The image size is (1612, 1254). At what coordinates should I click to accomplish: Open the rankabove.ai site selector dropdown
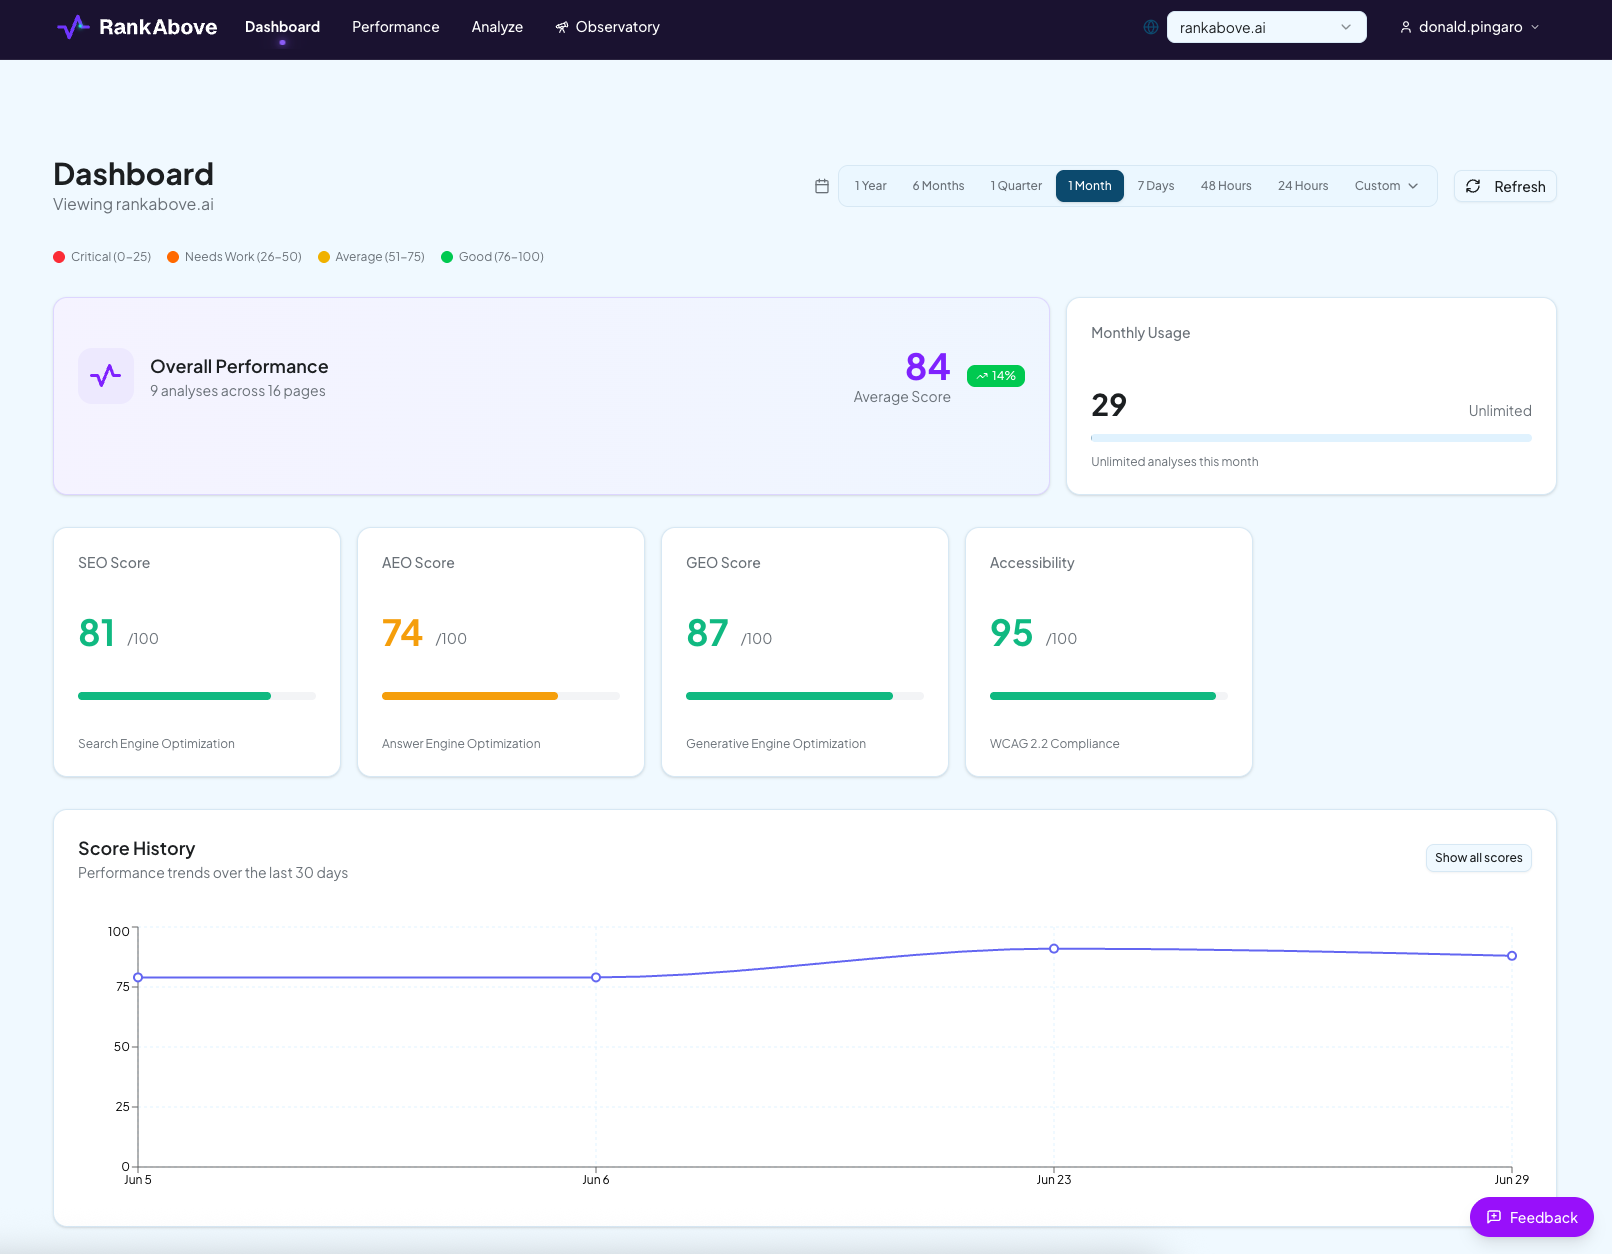1266,27
